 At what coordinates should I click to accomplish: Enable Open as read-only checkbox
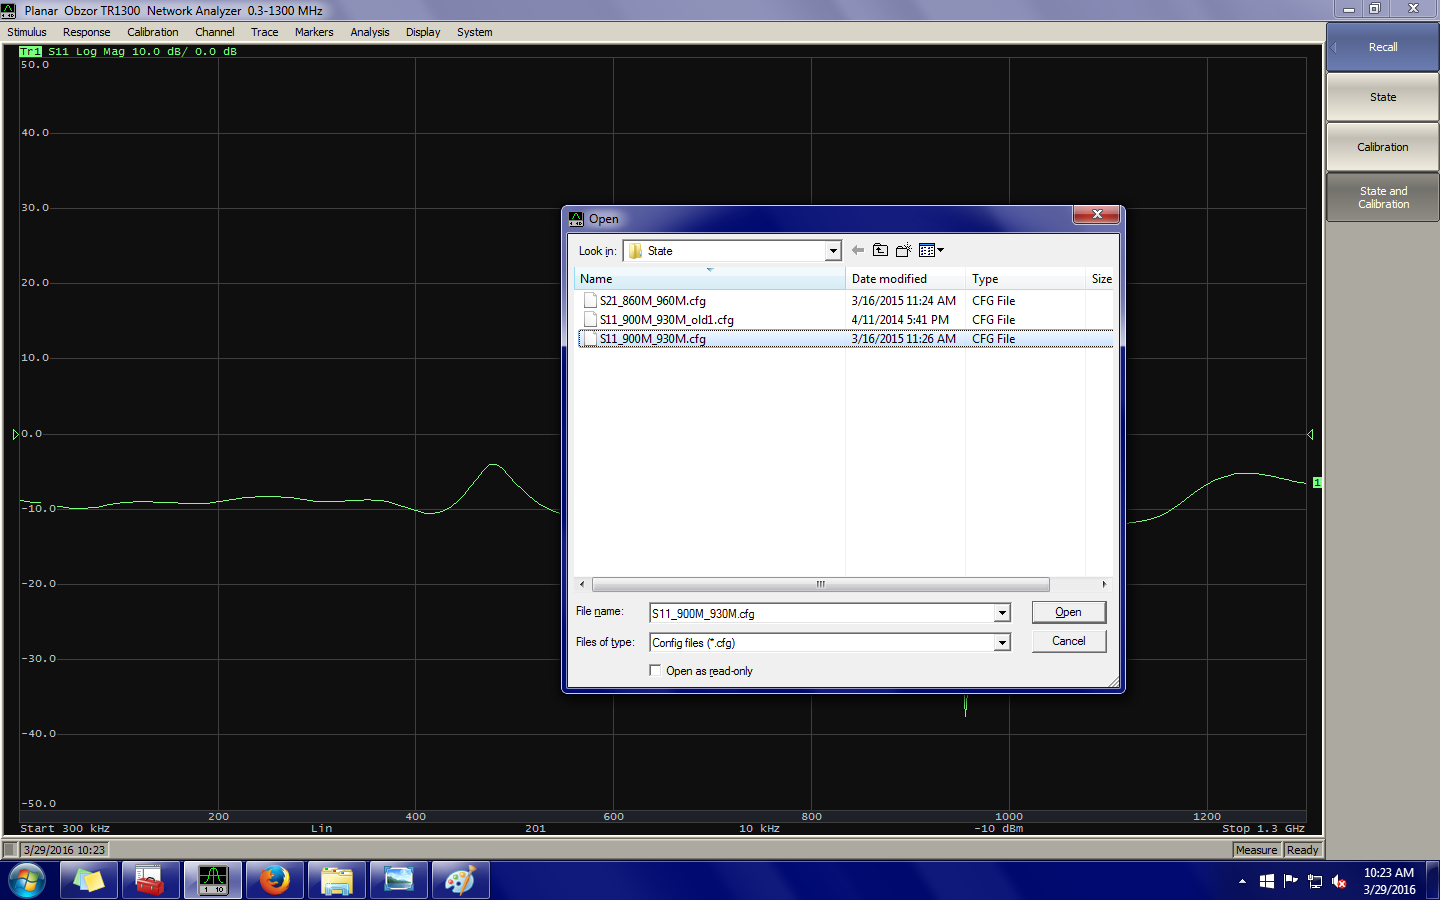tap(656, 671)
